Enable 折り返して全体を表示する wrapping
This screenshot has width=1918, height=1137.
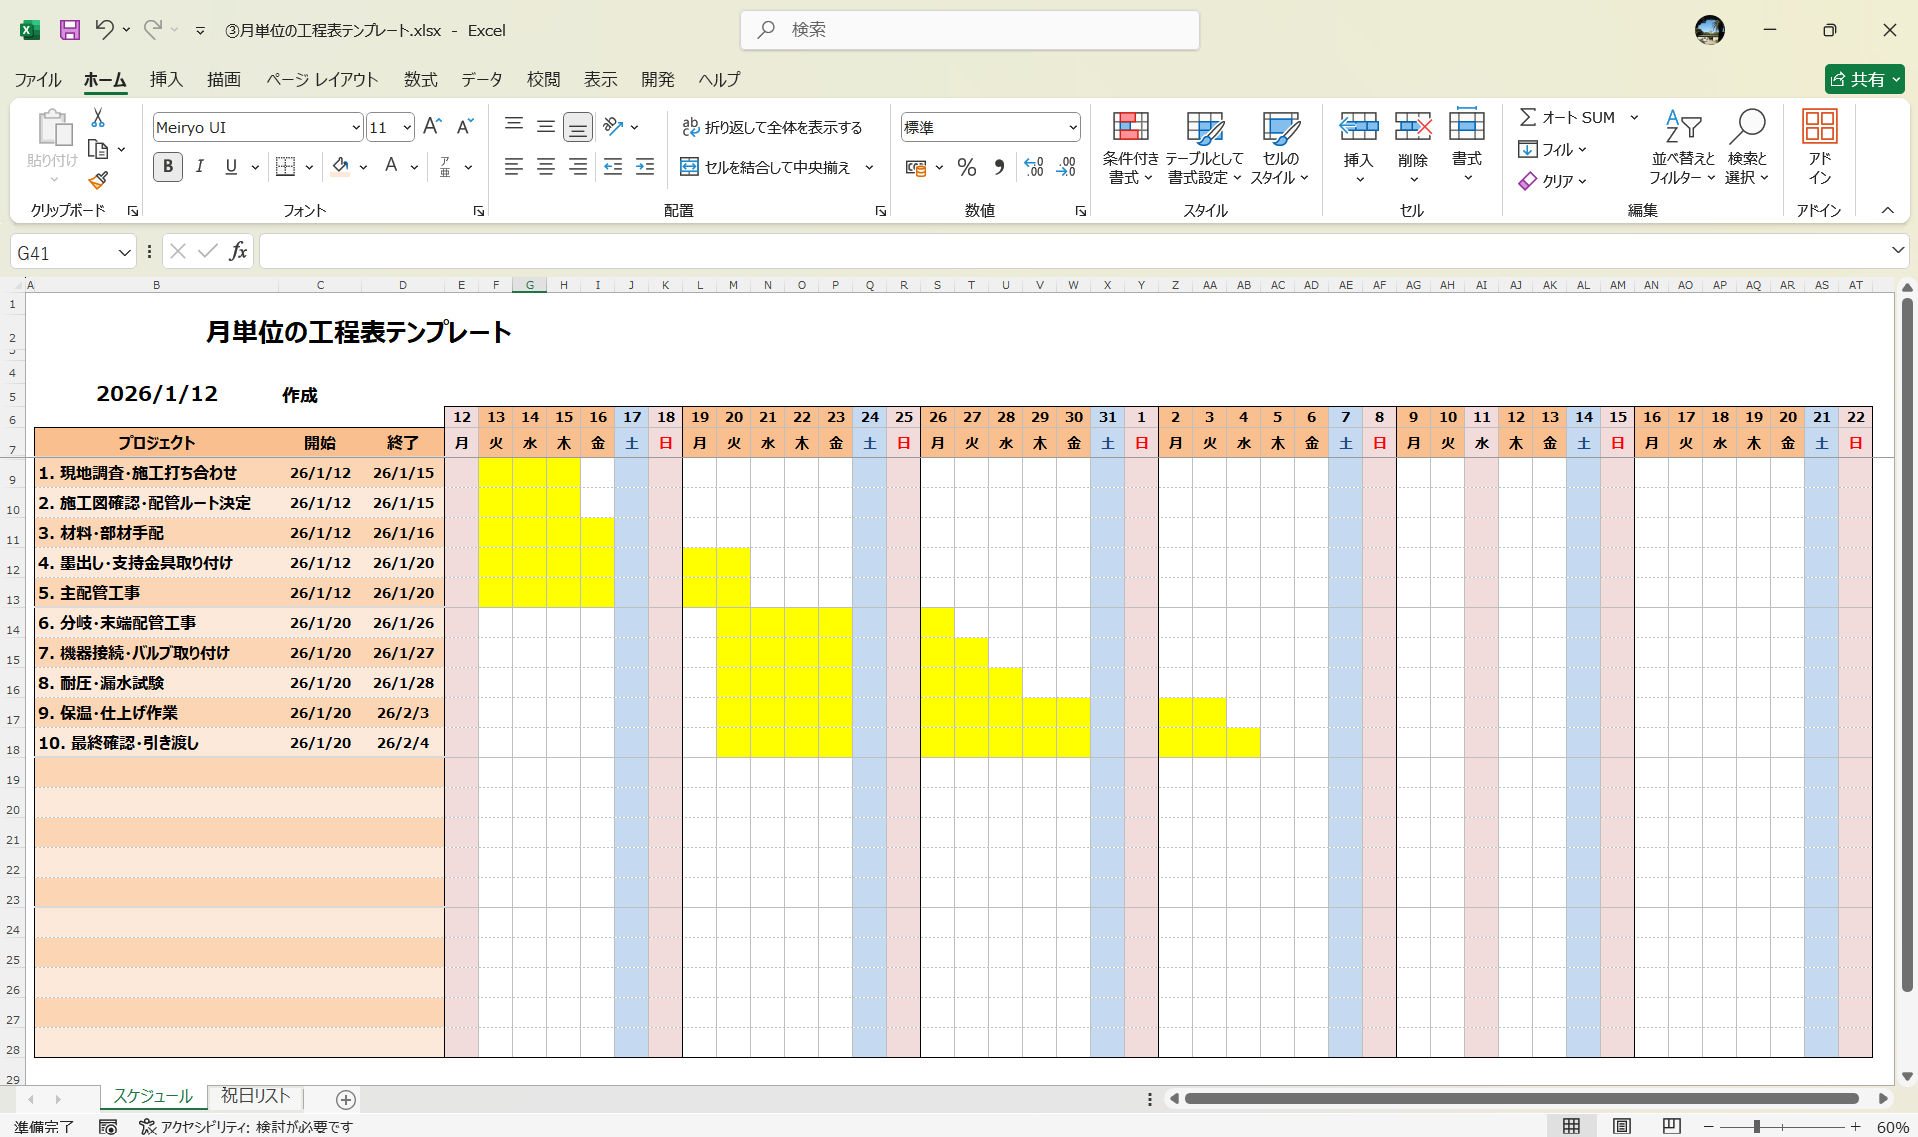(773, 127)
